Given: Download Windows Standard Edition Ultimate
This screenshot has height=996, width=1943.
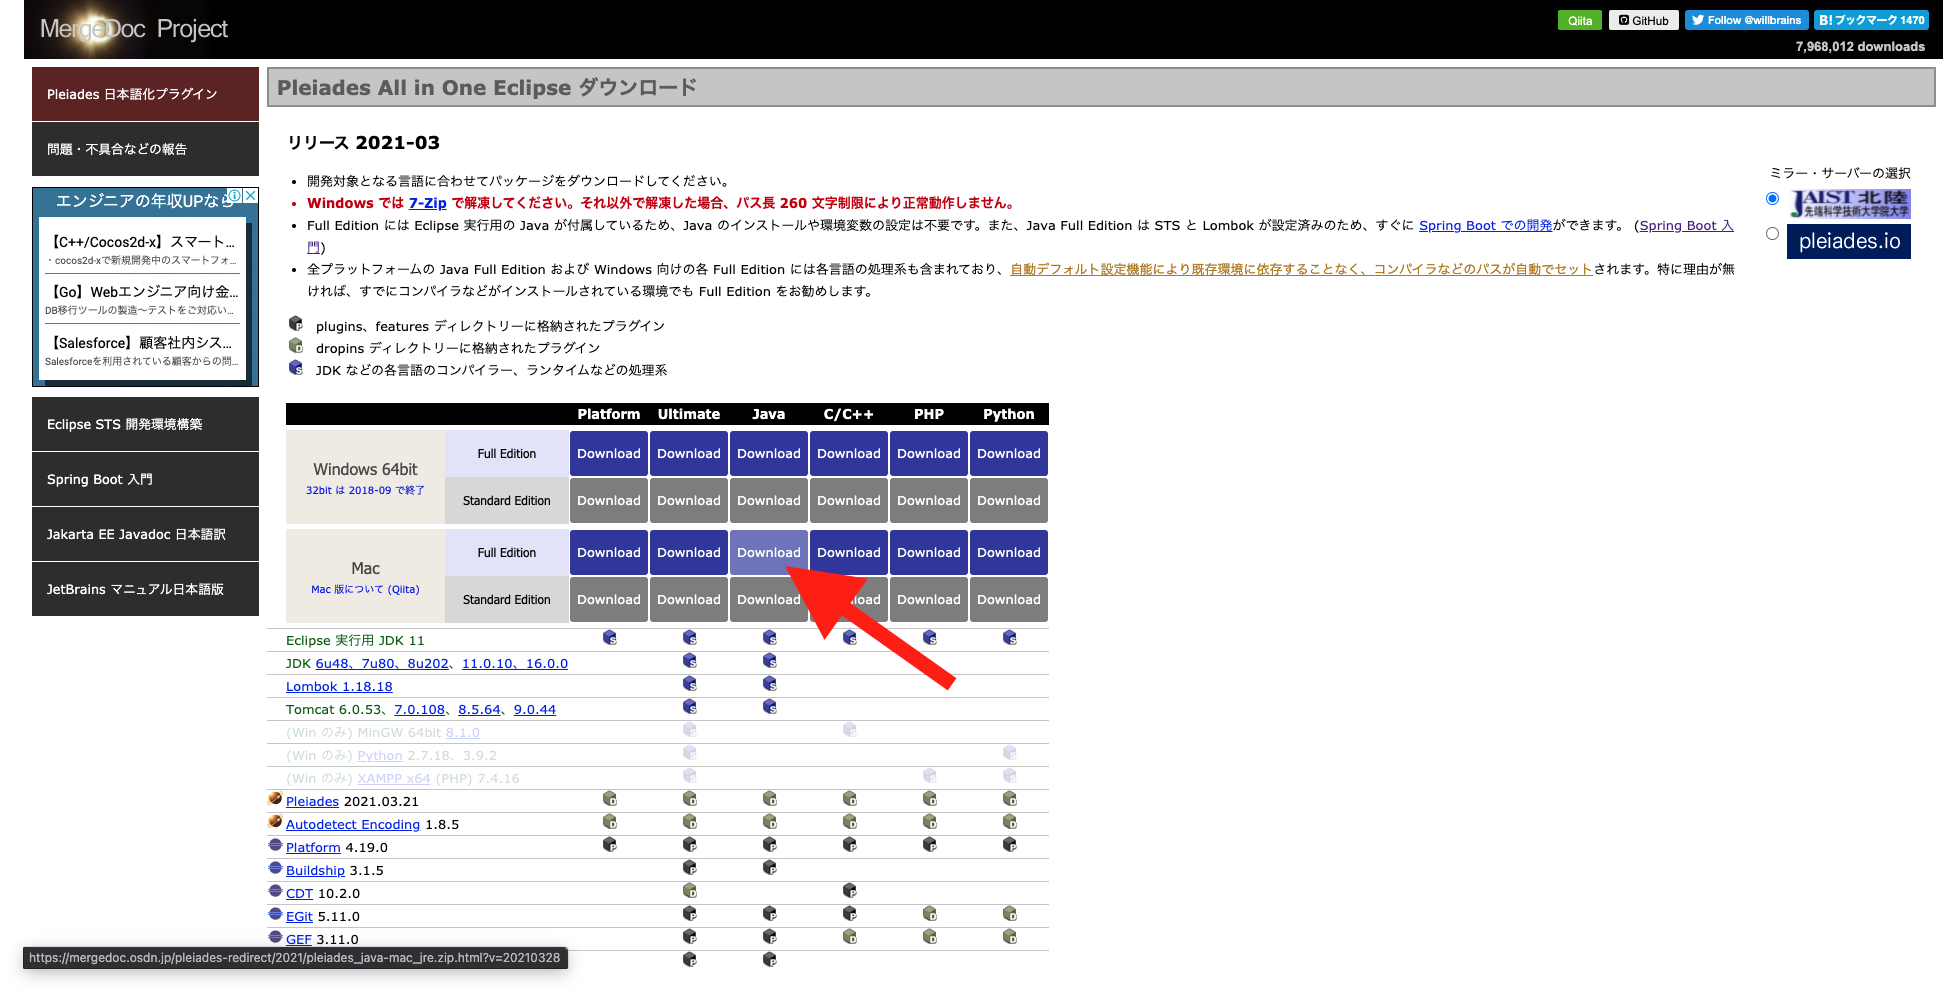Looking at the screenshot, I should (x=689, y=501).
